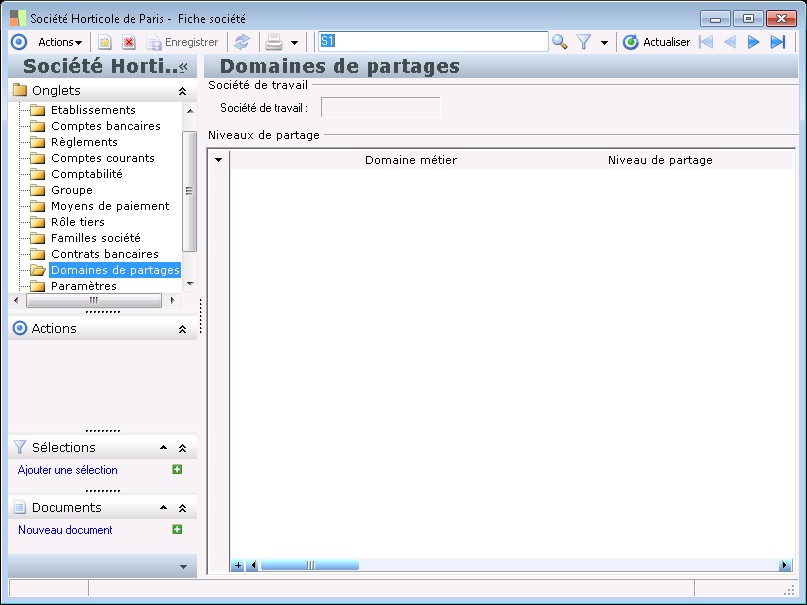
Task: Select the Groupe folder
Action: pyautogui.click(x=72, y=190)
